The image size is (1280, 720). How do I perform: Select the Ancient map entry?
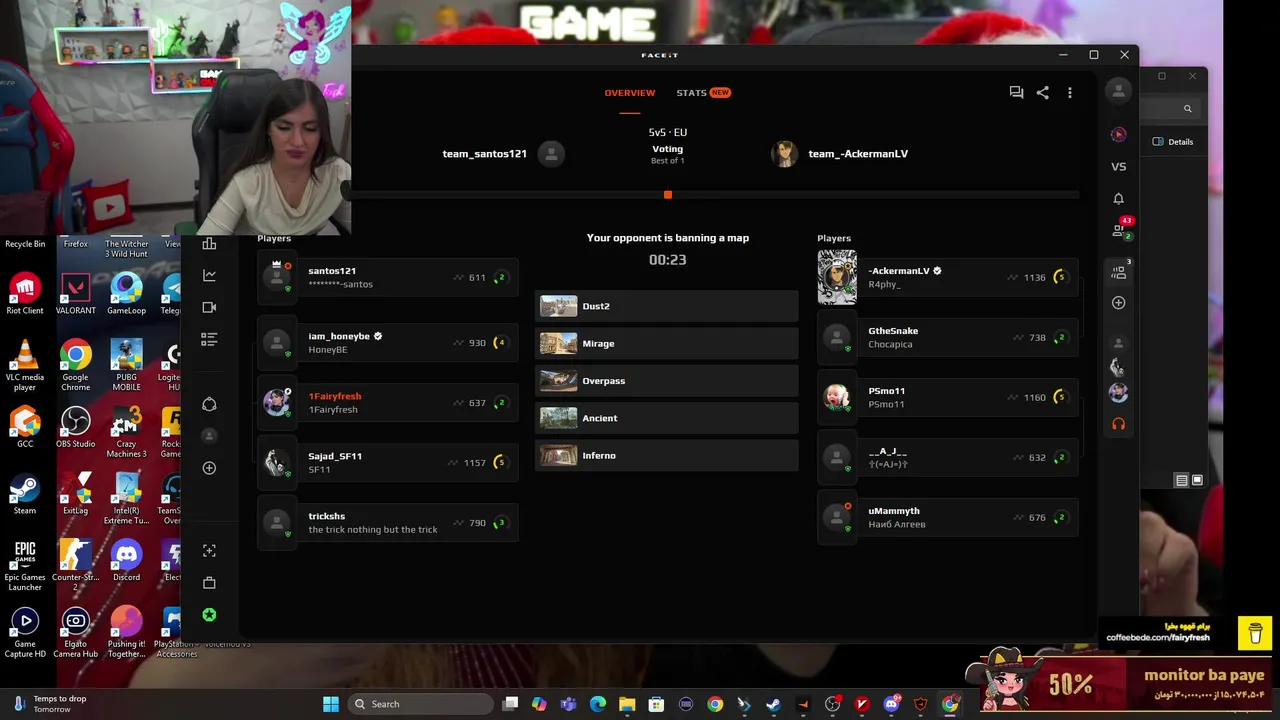tap(667, 418)
